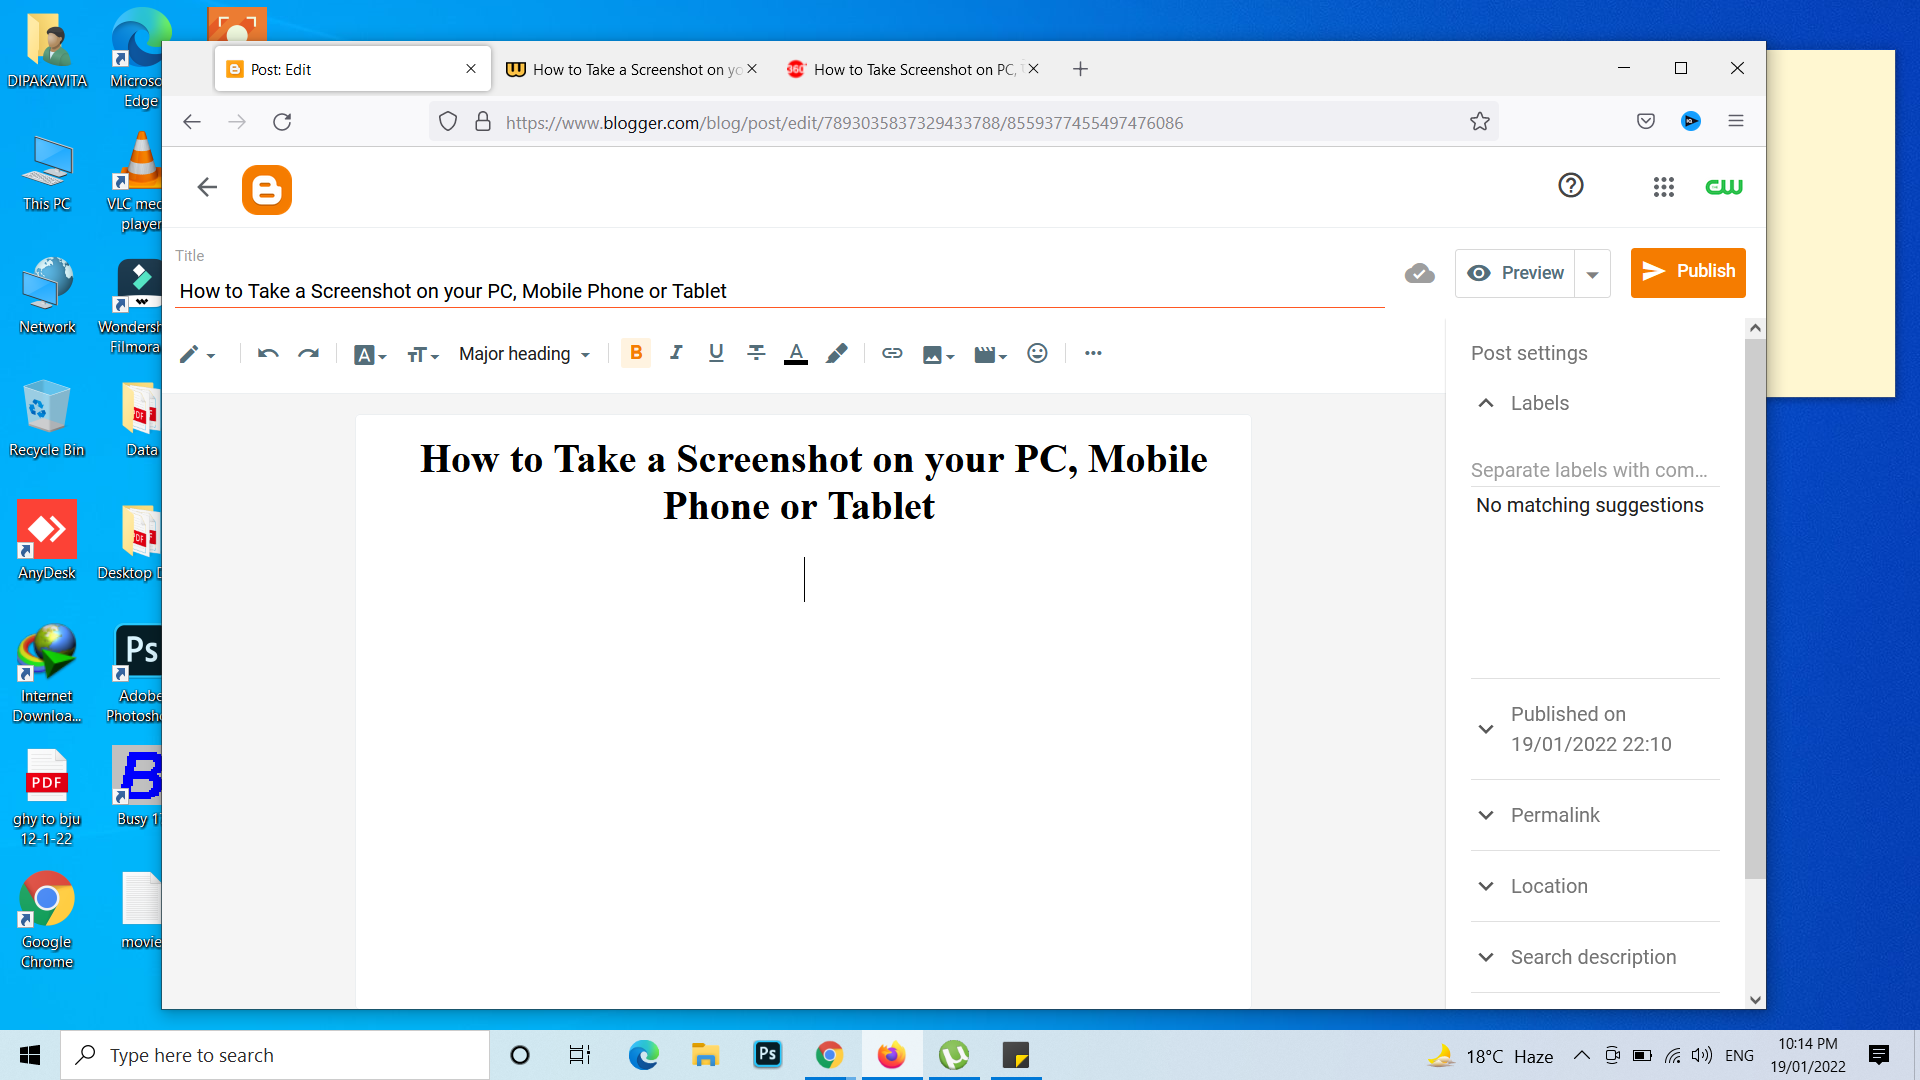1920x1080 pixels.
Task: Click the browser extension icon beside Pocket
Action: 1691,121
